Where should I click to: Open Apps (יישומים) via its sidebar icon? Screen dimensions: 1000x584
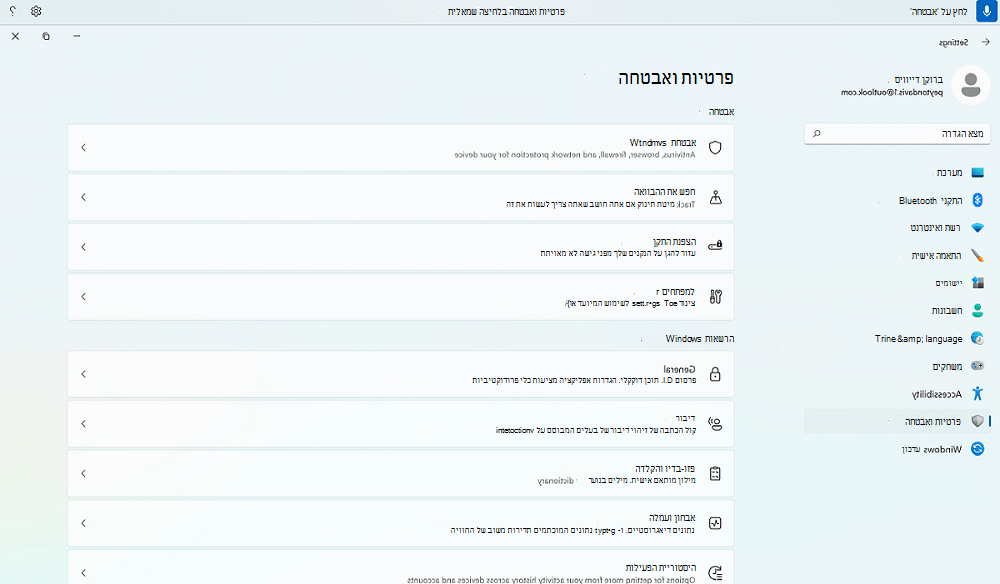978,282
